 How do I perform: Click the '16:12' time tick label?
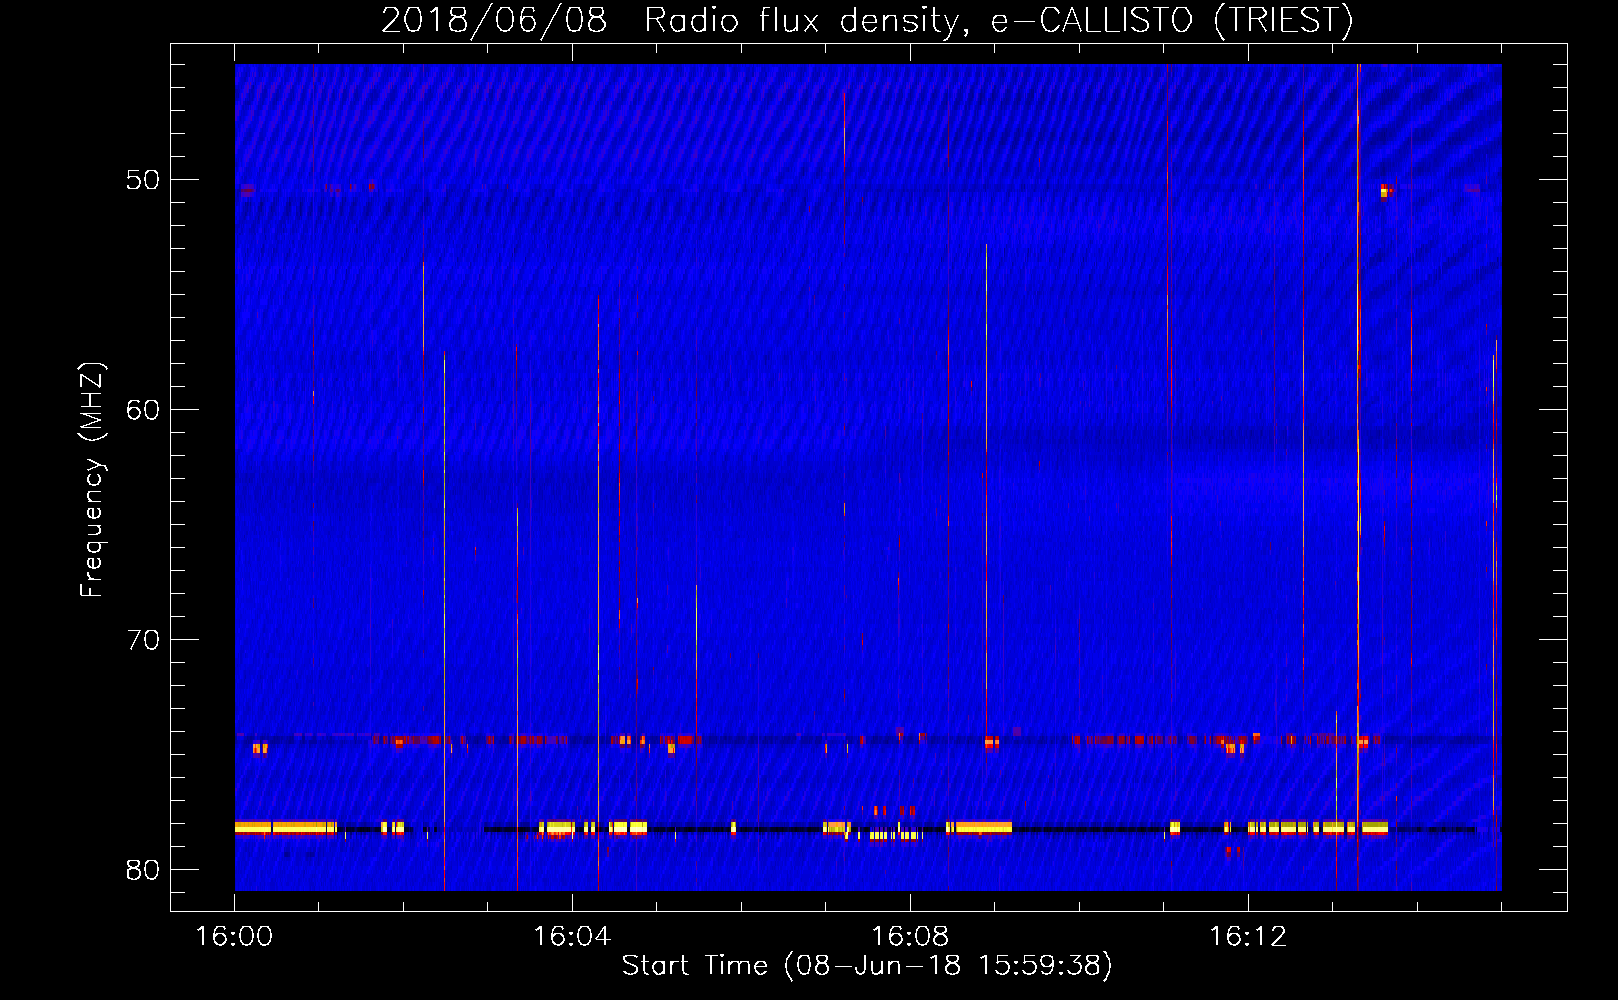pyautogui.click(x=1248, y=937)
